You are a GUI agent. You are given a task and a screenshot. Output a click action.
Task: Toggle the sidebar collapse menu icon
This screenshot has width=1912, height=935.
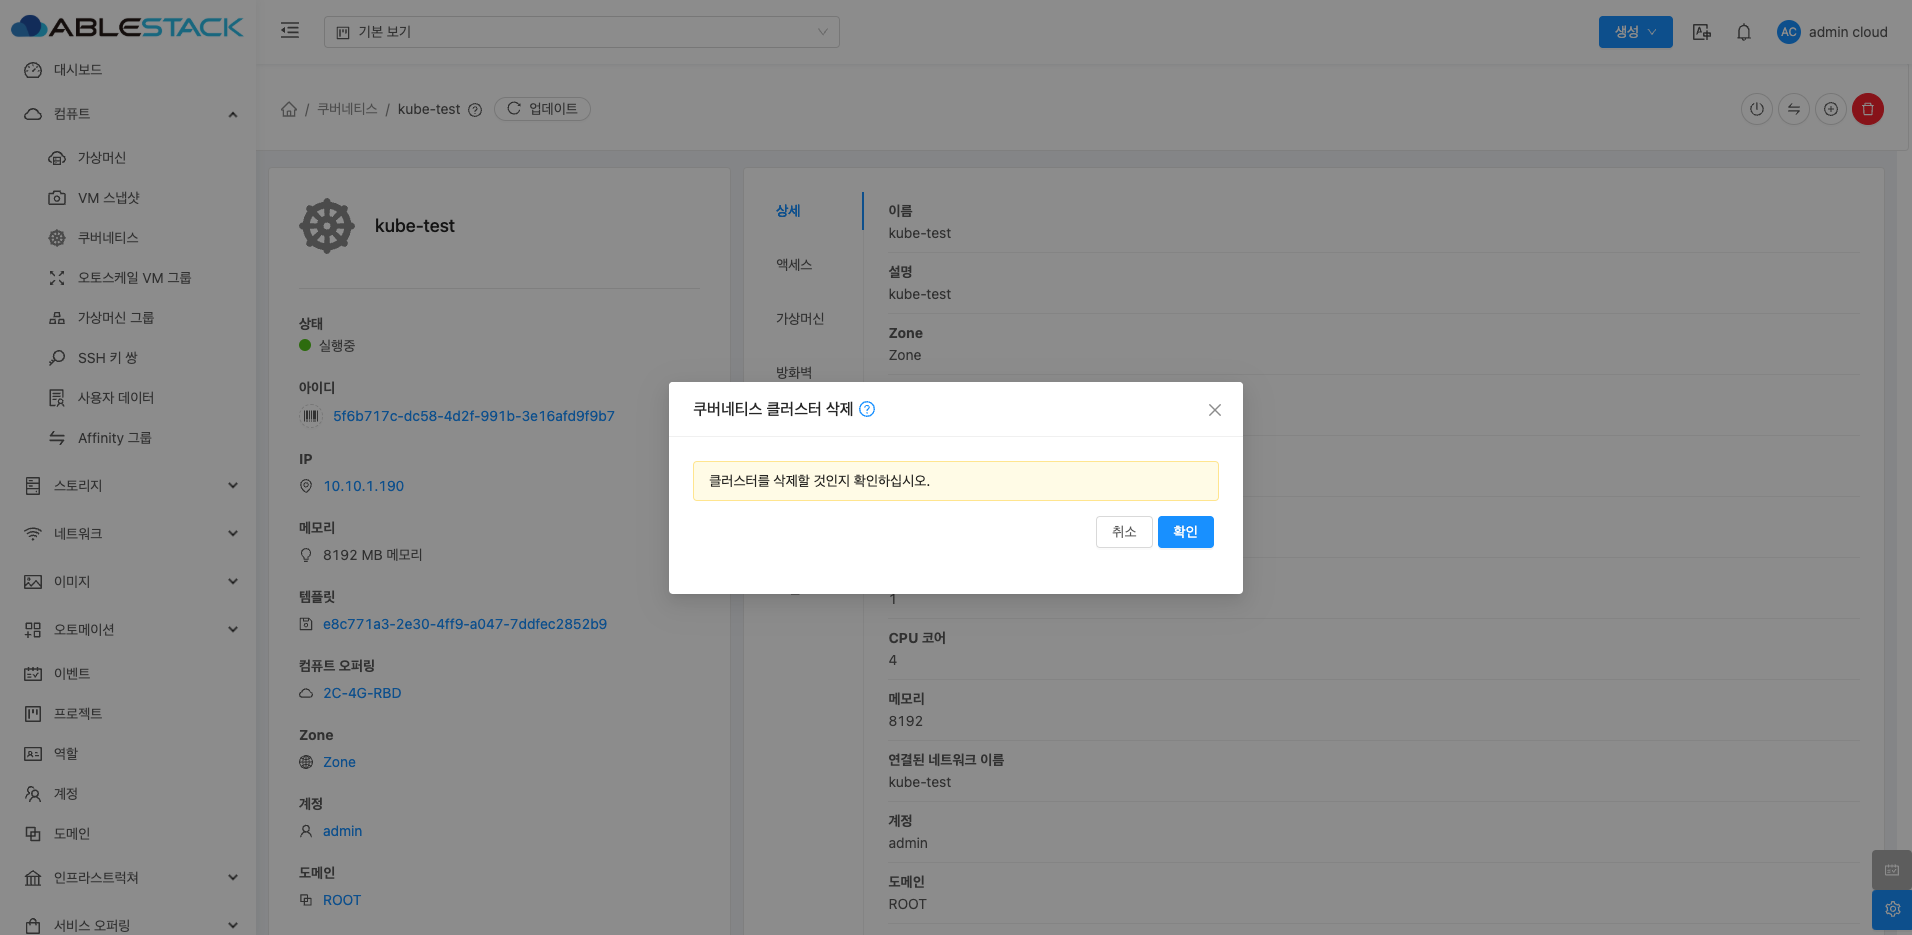point(290,31)
